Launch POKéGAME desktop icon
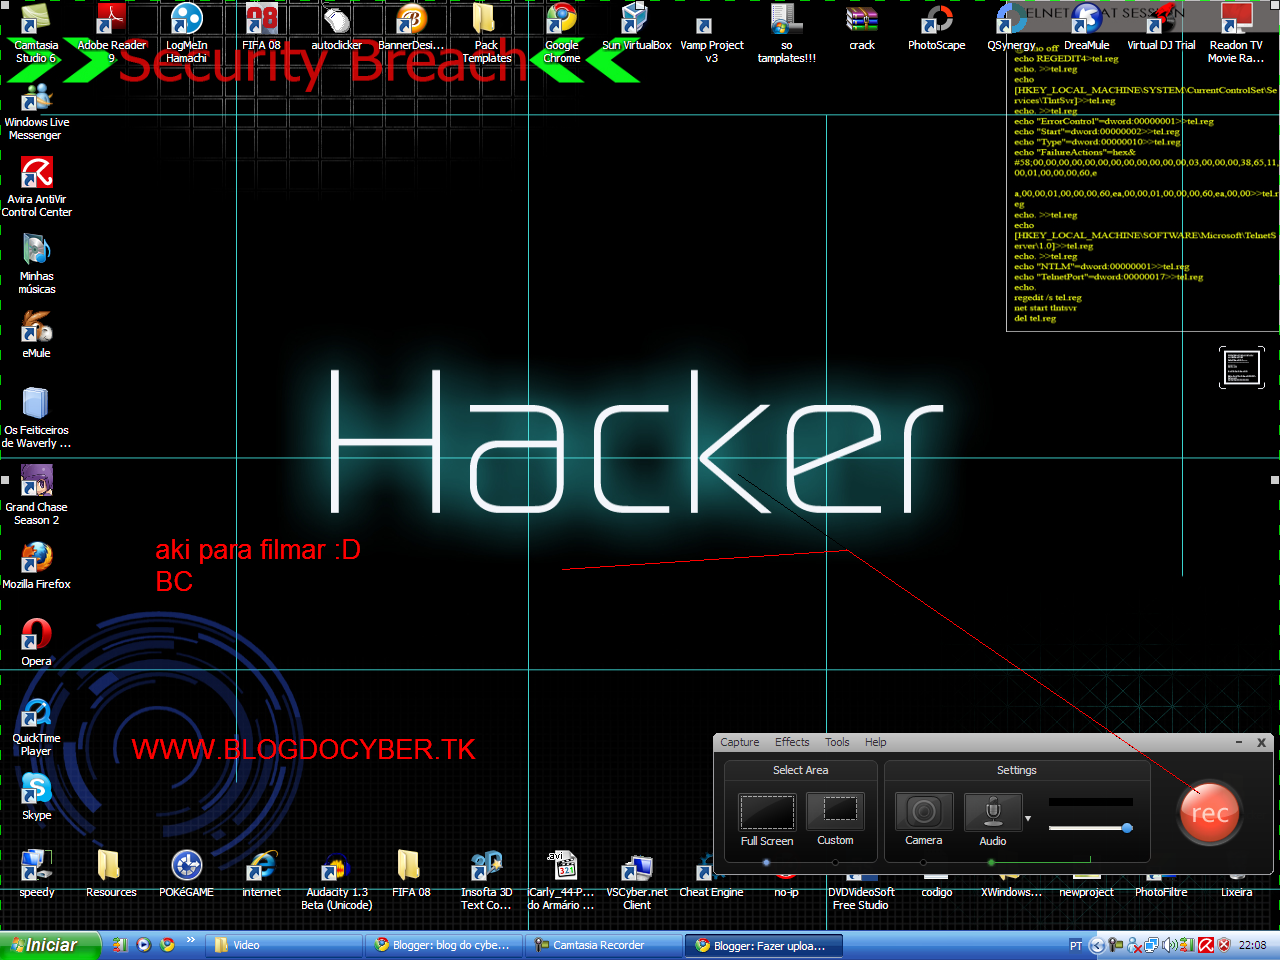Image resolution: width=1280 pixels, height=960 pixels. (186, 873)
